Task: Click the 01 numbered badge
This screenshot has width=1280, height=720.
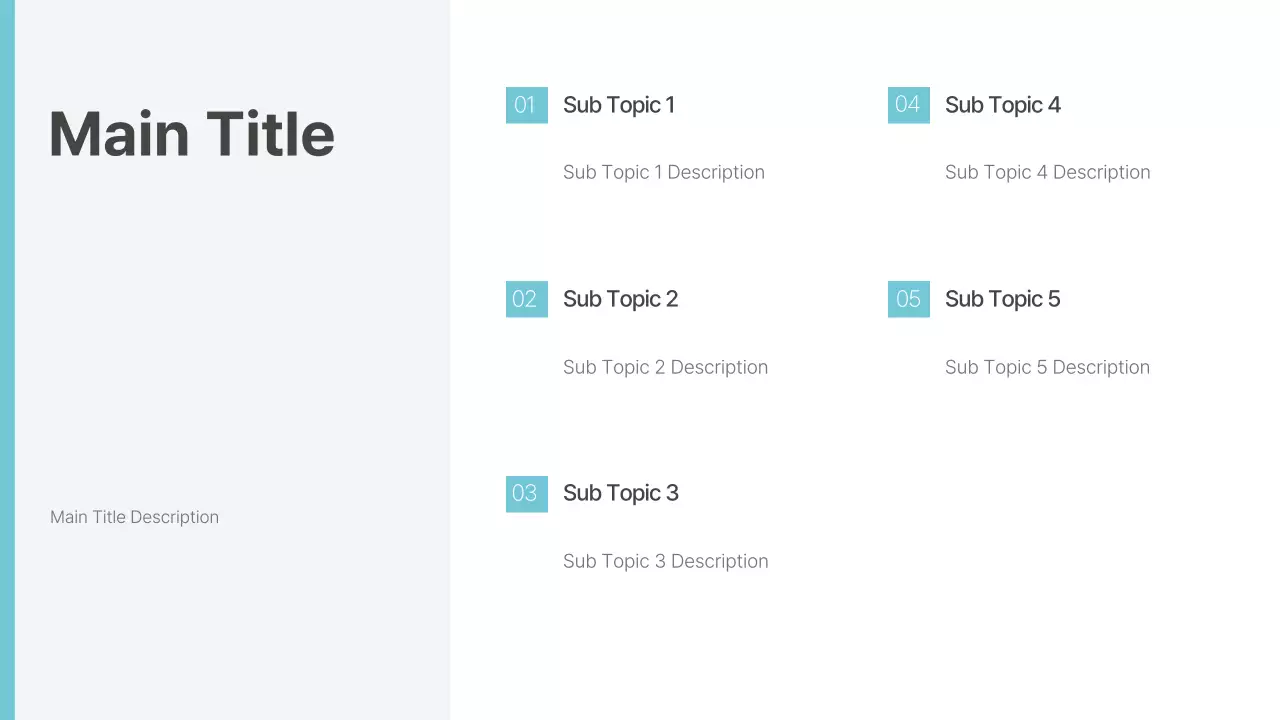Action: point(526,105)
